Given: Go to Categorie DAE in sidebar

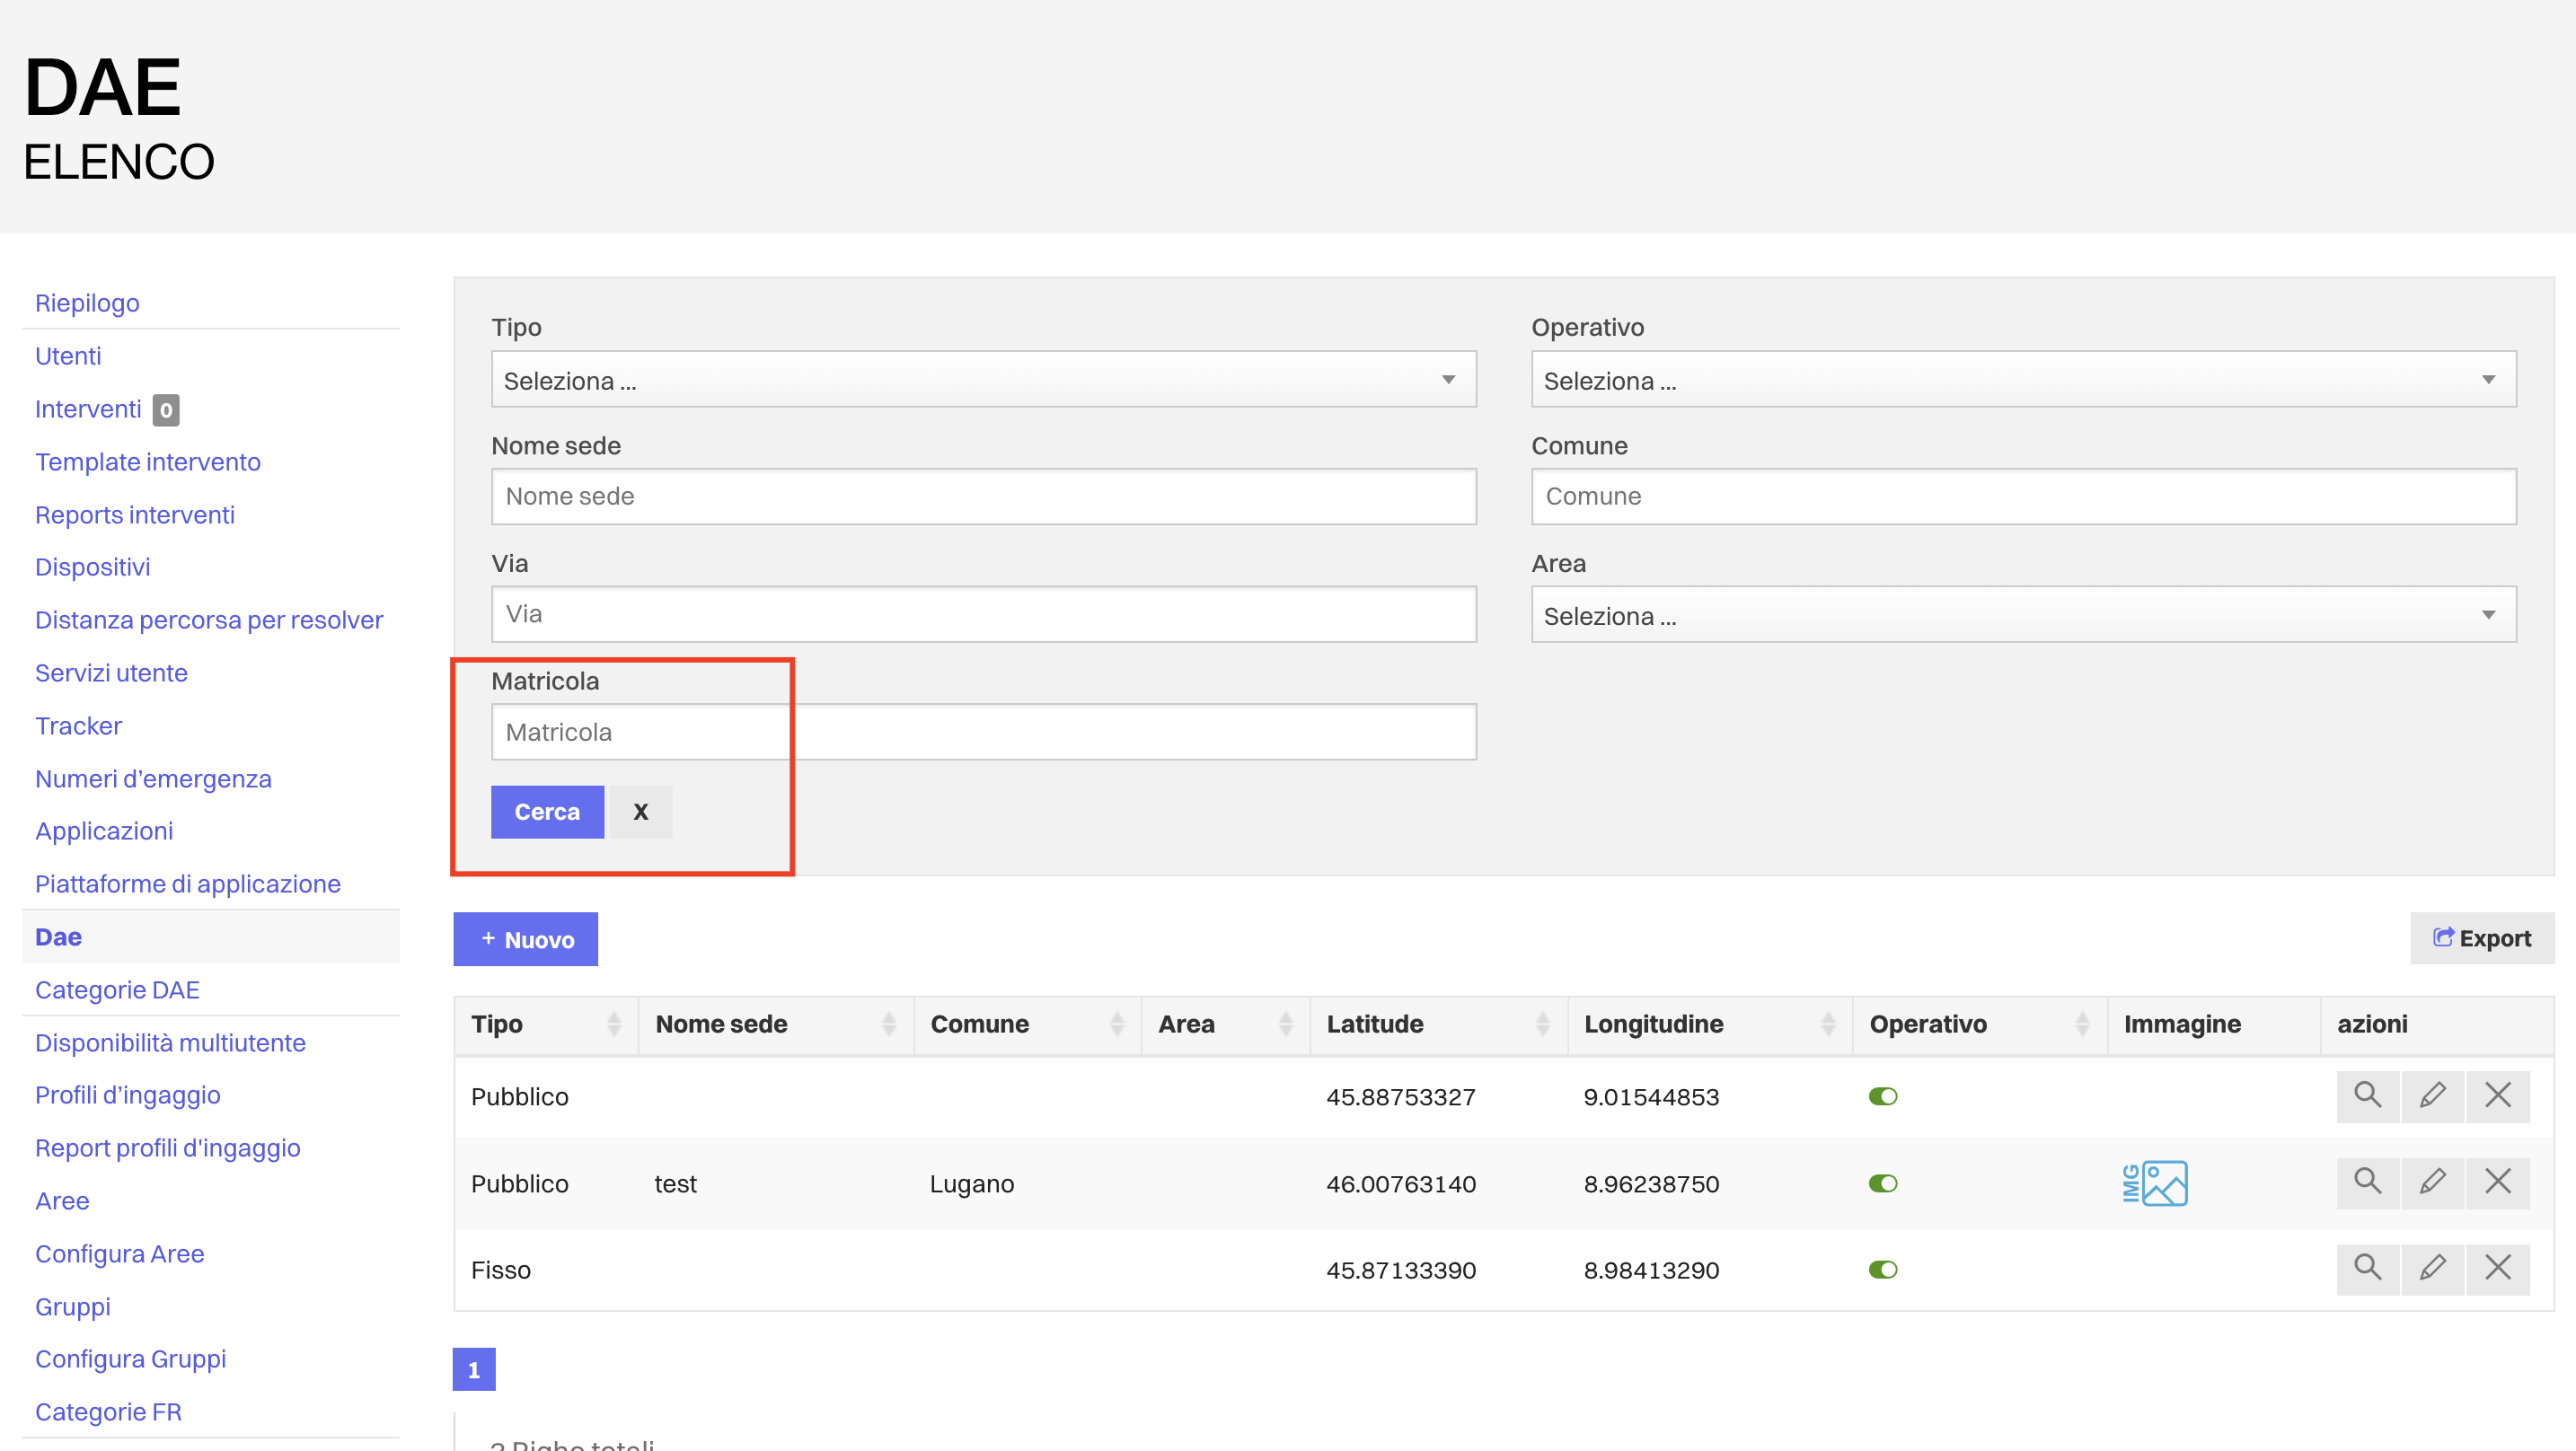Looking at the screenshot, I should click(117, 990).
